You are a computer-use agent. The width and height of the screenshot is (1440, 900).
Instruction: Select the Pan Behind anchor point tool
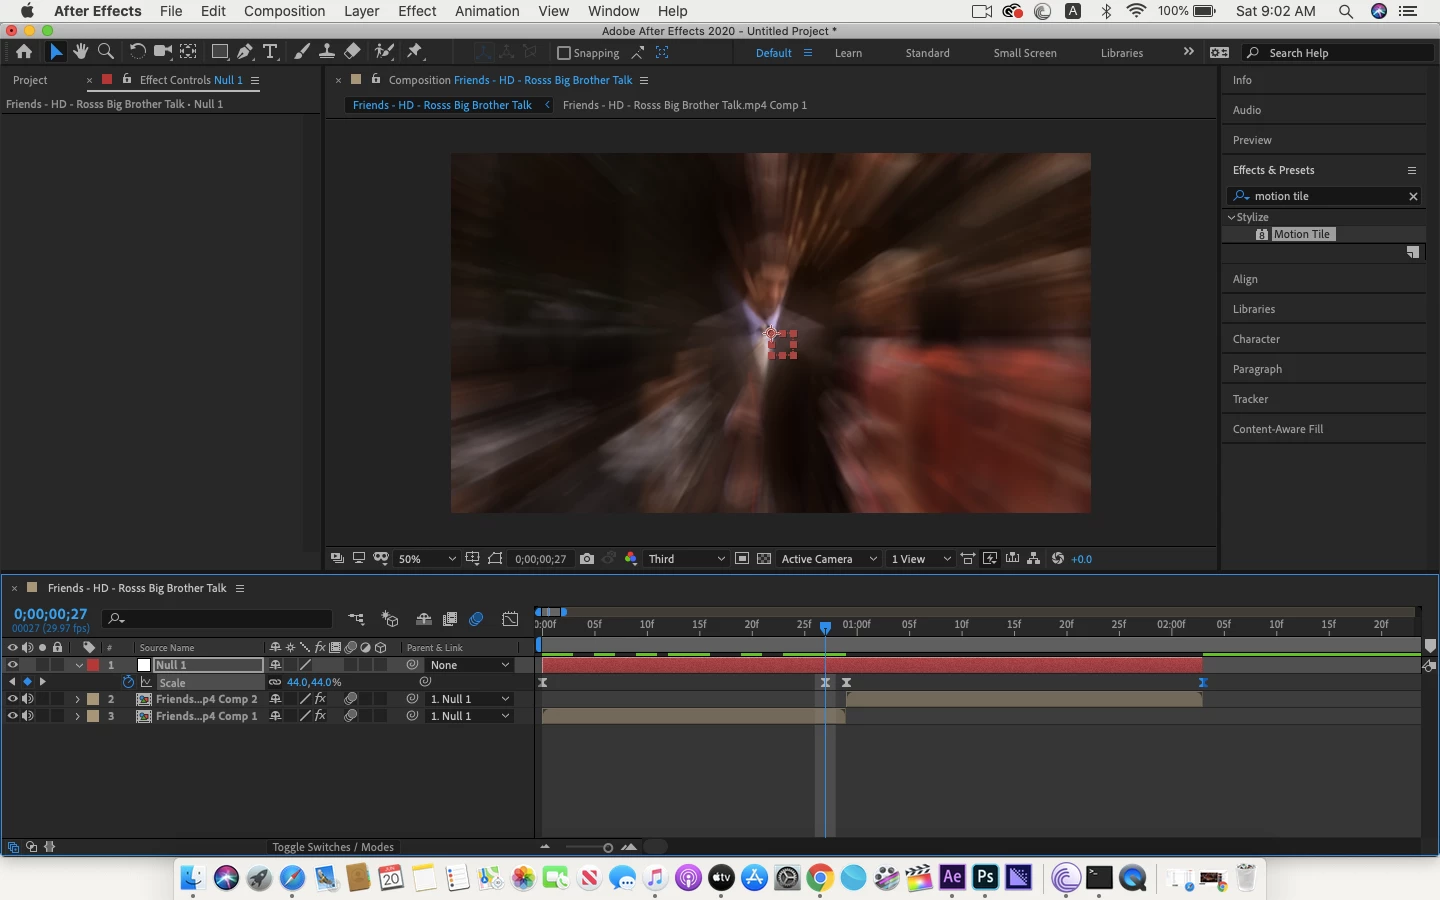188,52
